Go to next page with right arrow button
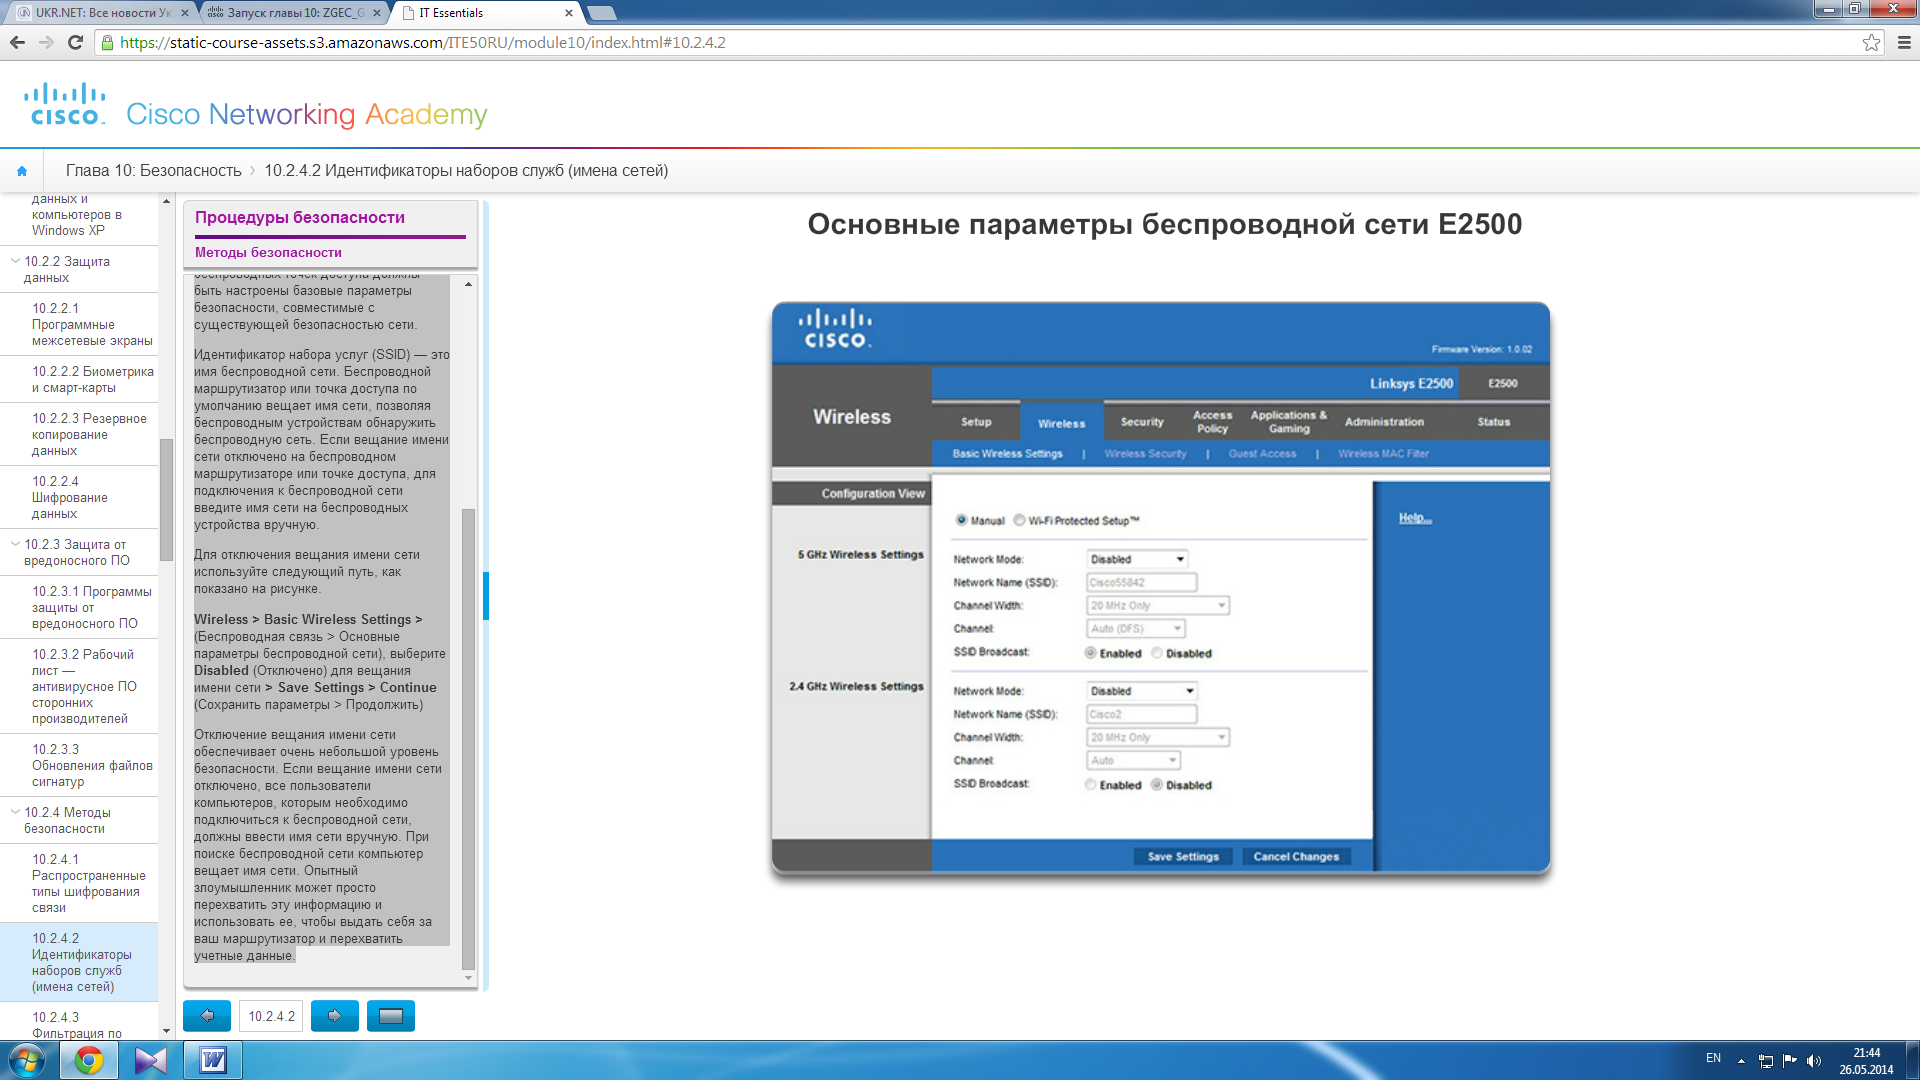This screenshot has width=1920, height=1080. coord(335,1016)
